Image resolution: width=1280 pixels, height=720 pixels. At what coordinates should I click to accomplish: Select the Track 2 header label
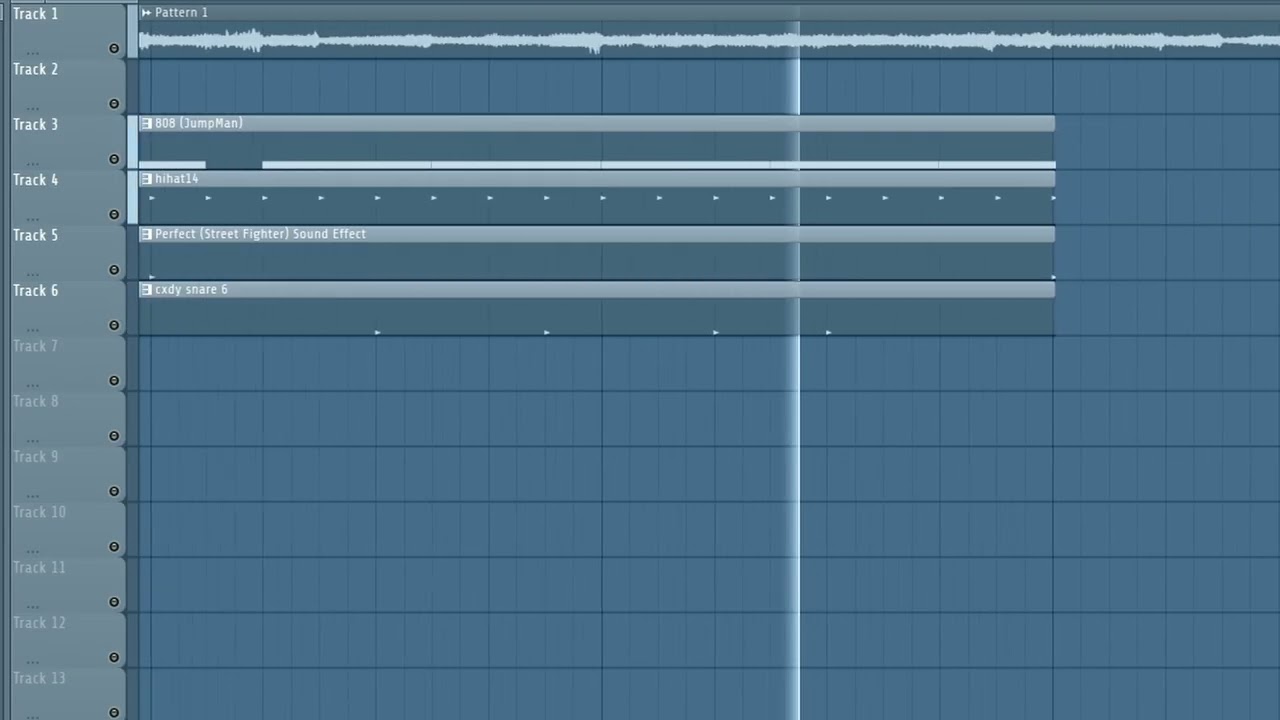point(35,69)
